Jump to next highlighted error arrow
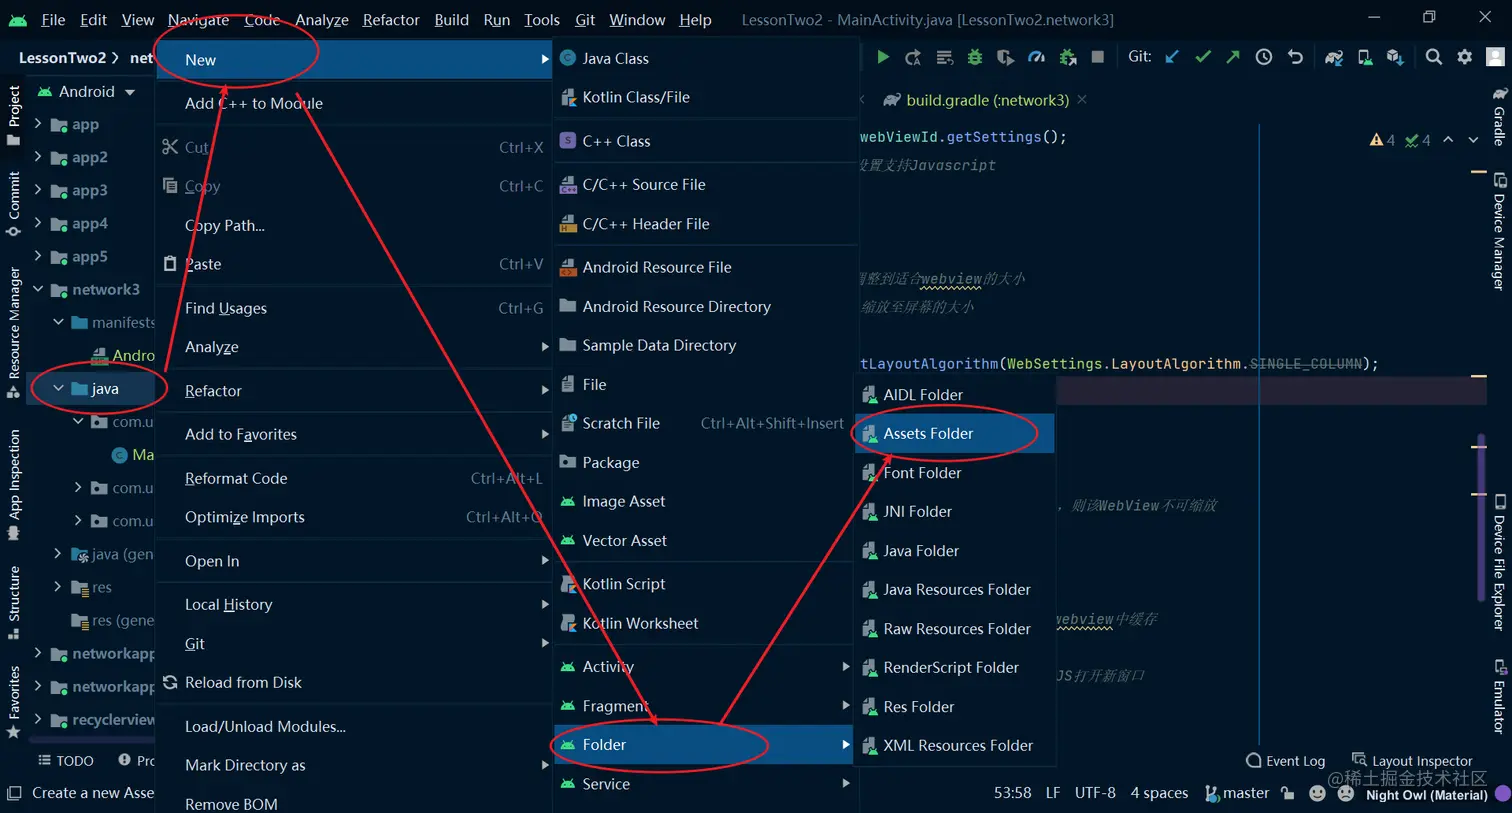Screen dimensions: 1512x813 pyautogui.click(x=1473, y=140)
